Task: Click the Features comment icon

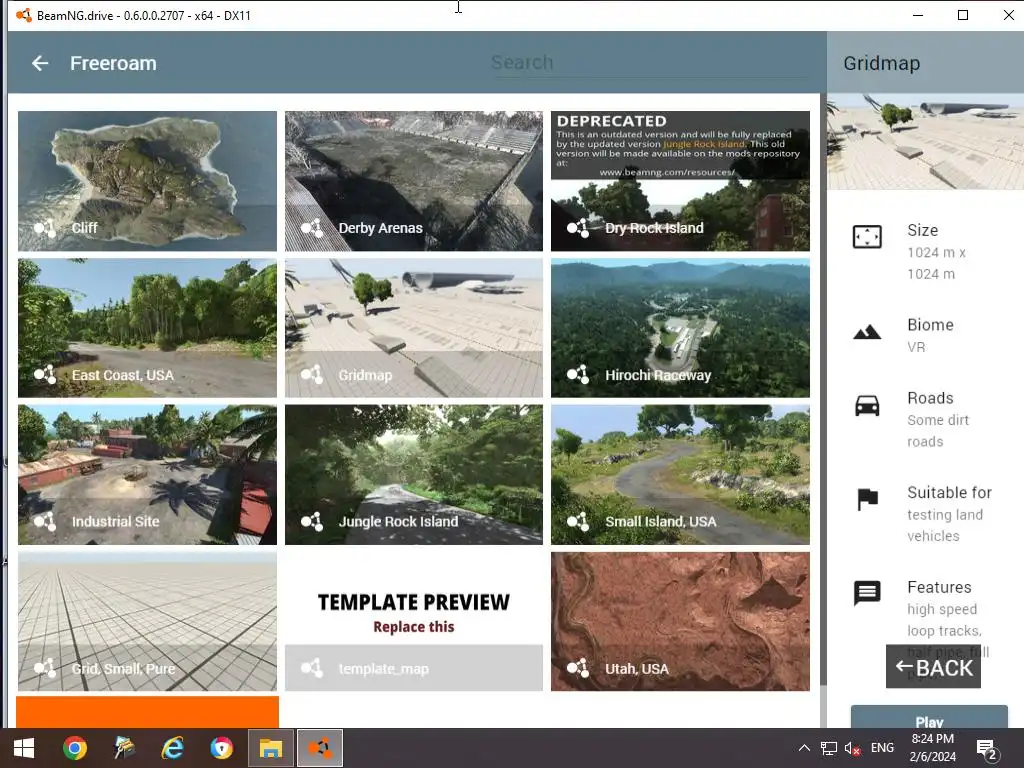Action: [x=867, y=593]
